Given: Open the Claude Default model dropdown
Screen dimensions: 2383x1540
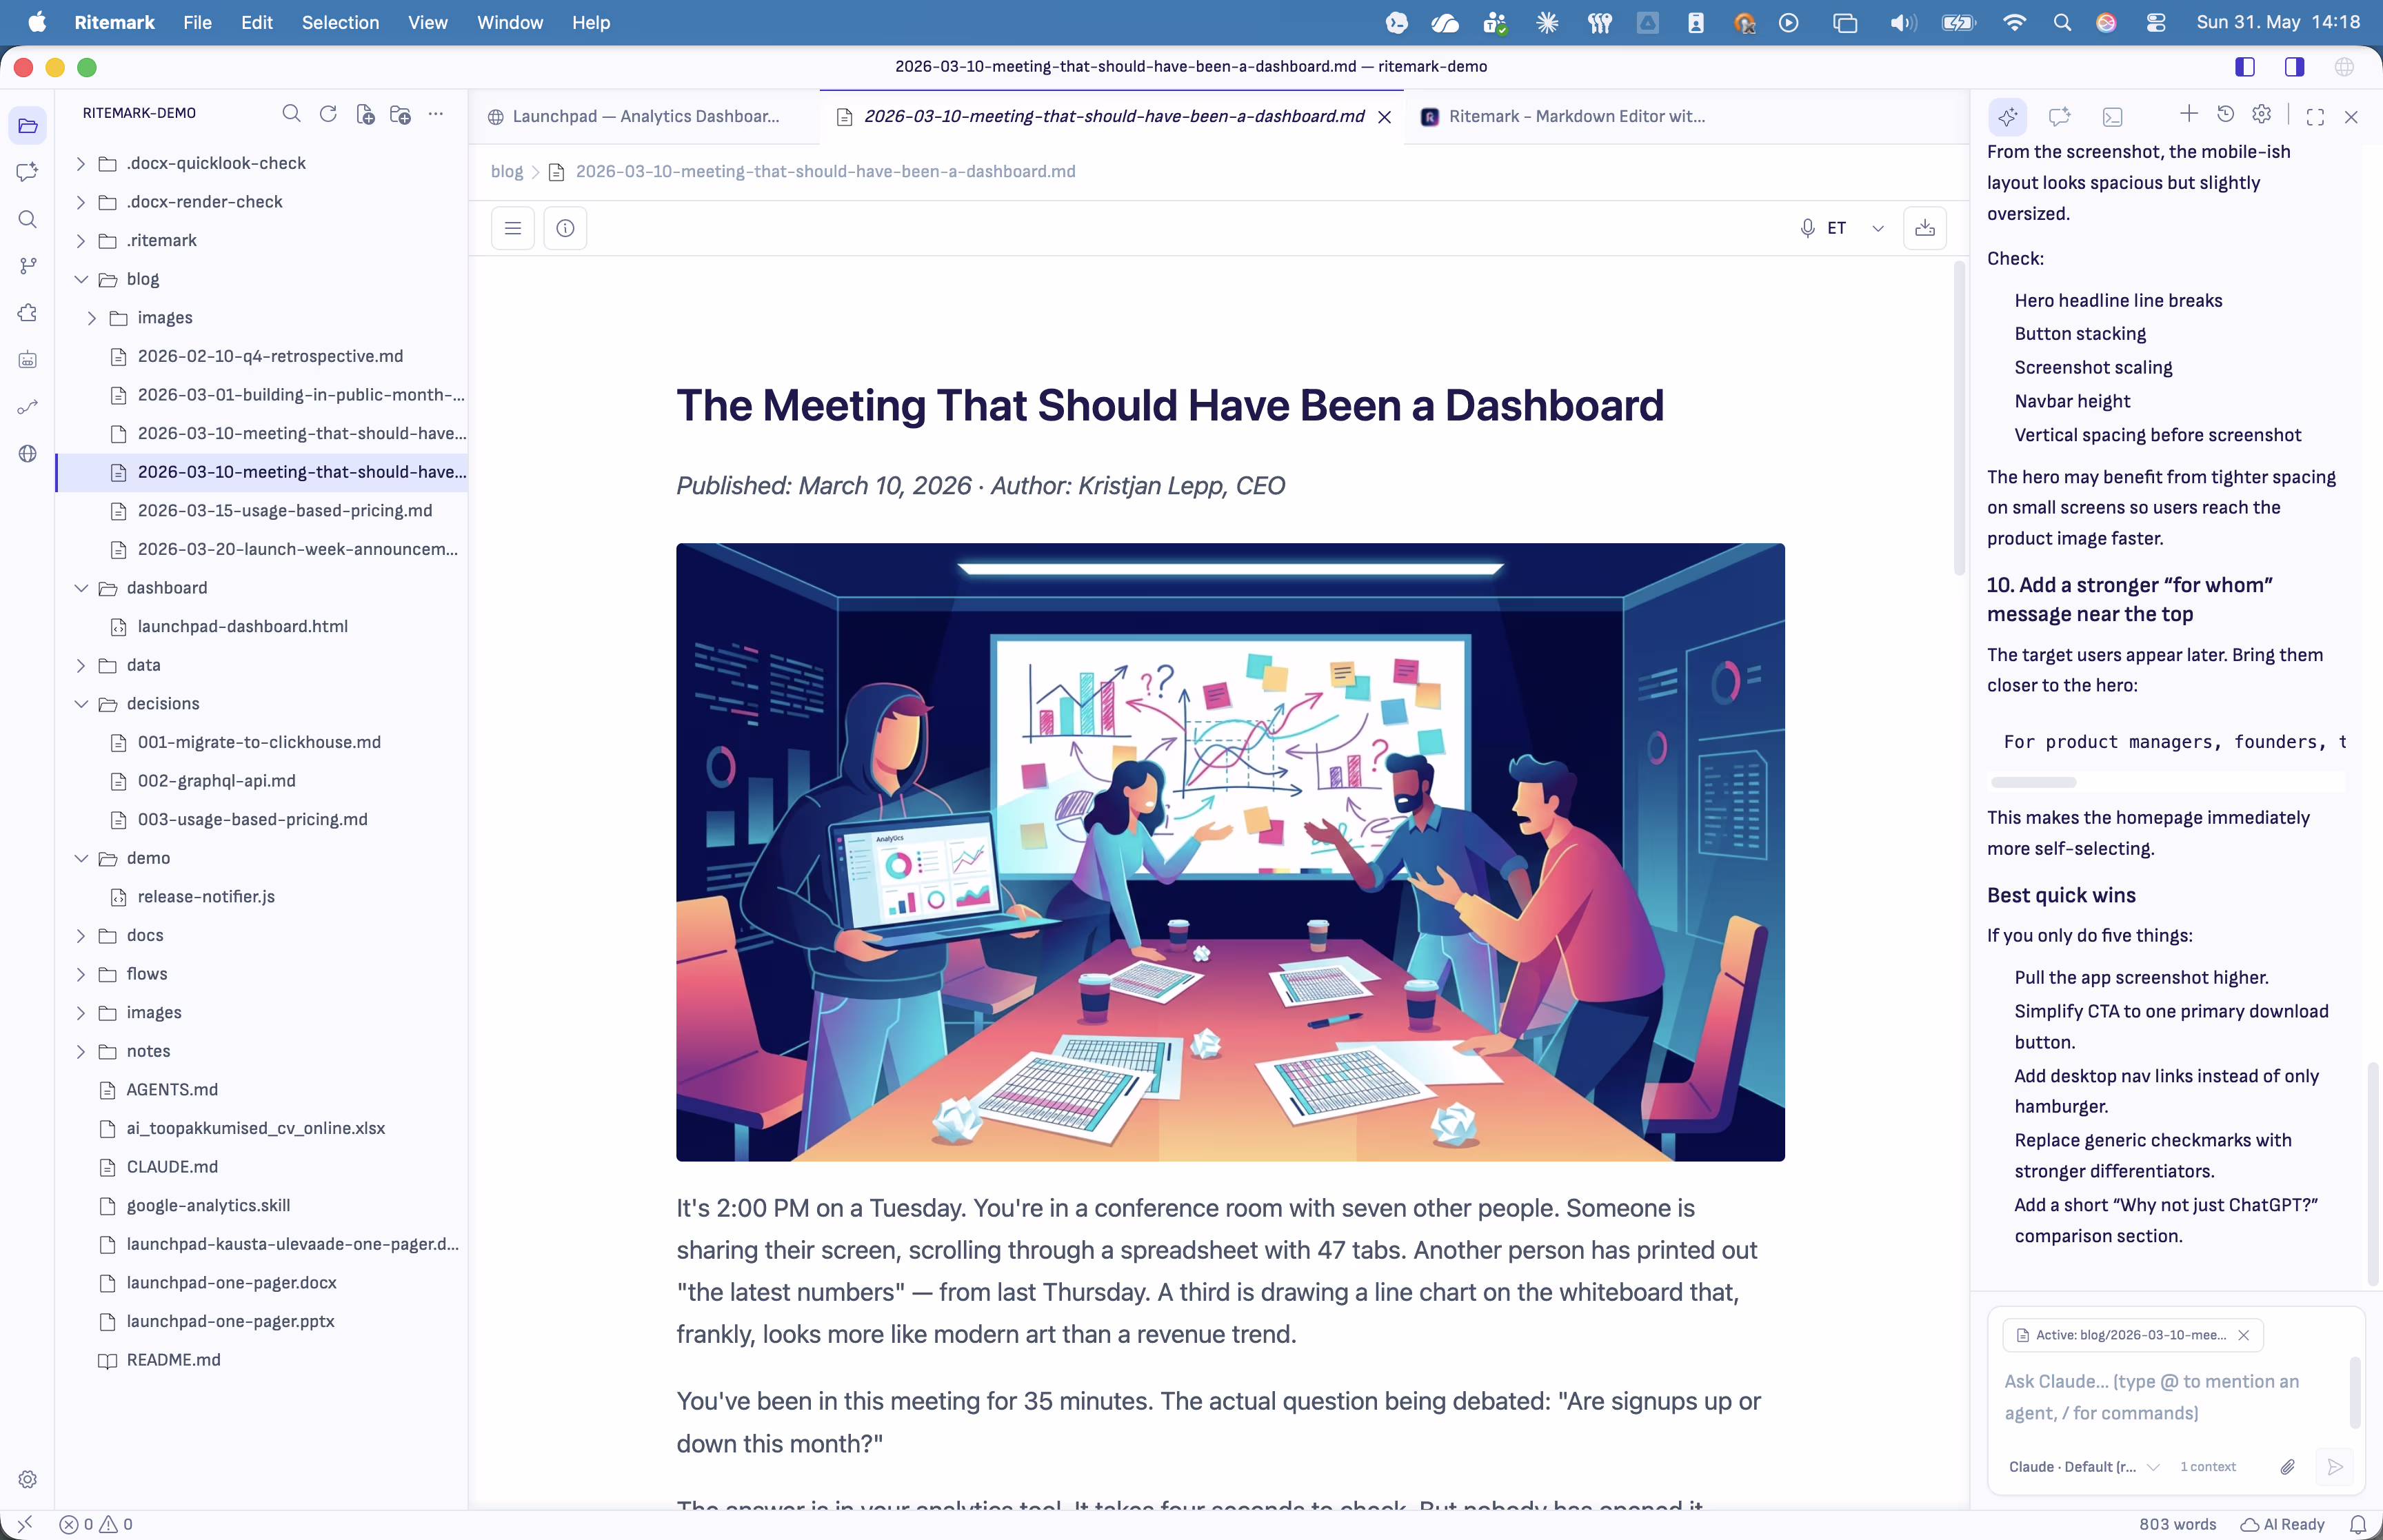Looking at the screenshot, I should (x=2084, y=1467).
